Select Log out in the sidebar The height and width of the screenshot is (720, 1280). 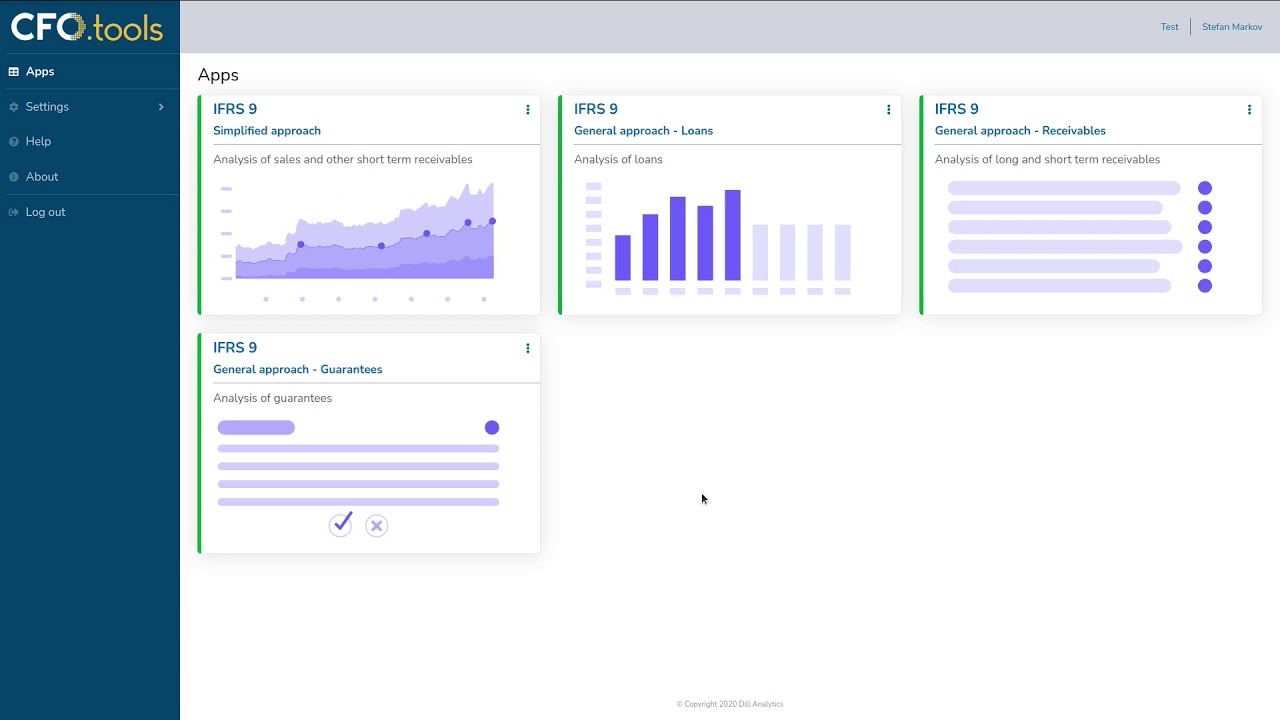click(90, 212)
